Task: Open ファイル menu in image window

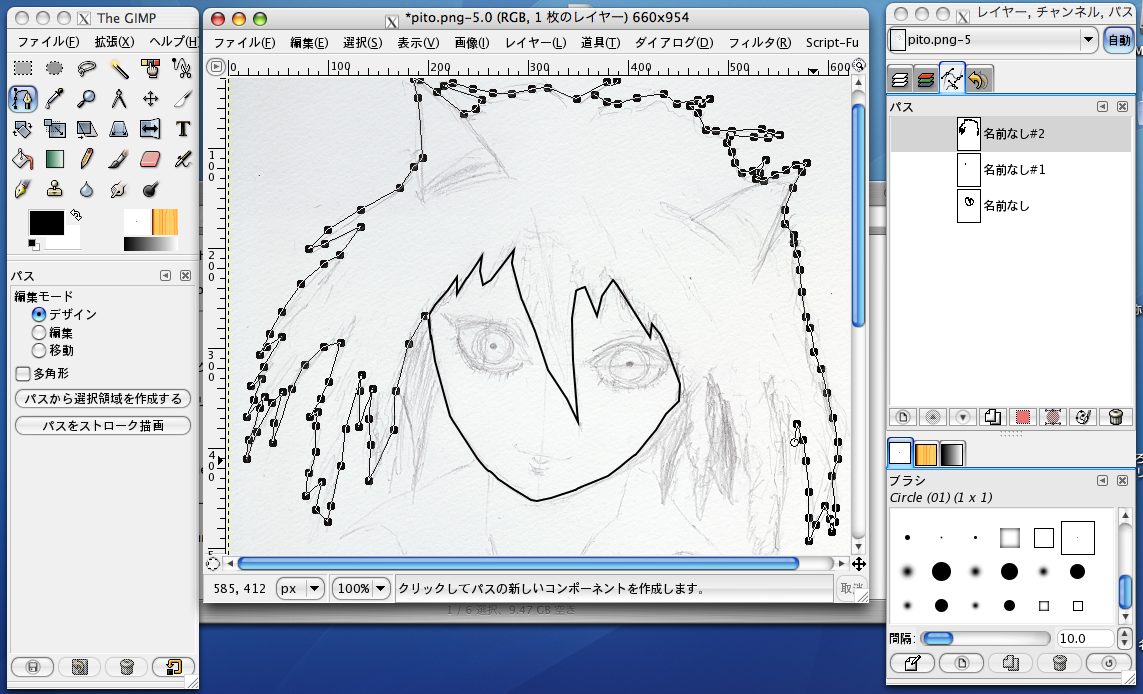Action: [x=244, y=42]
